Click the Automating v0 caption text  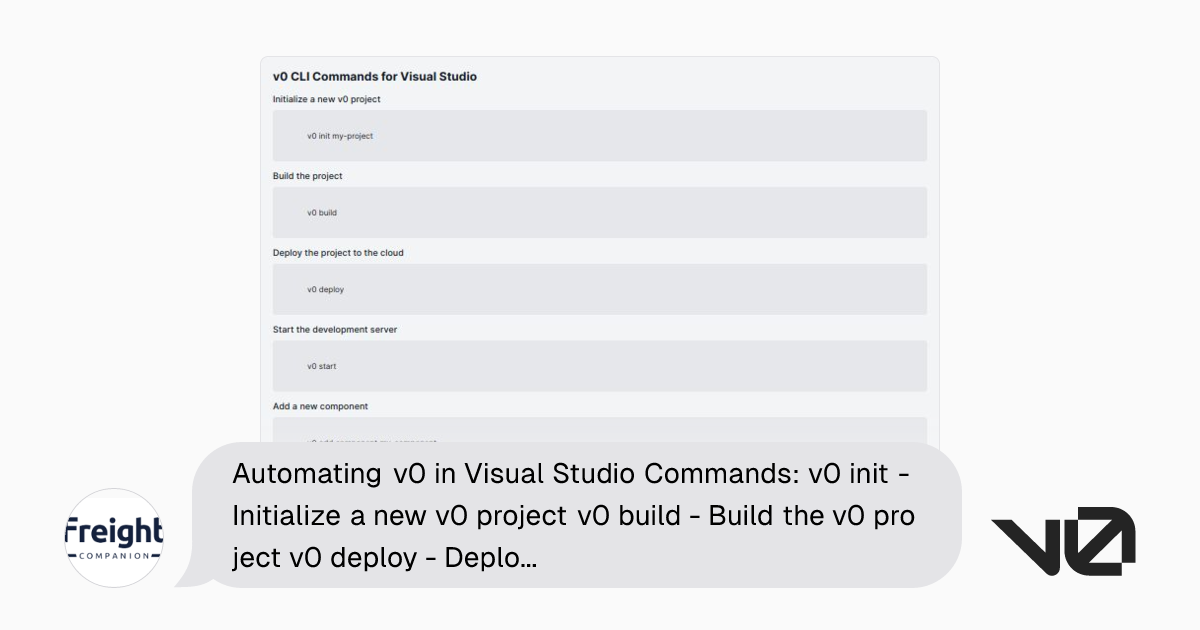(574, 515)
